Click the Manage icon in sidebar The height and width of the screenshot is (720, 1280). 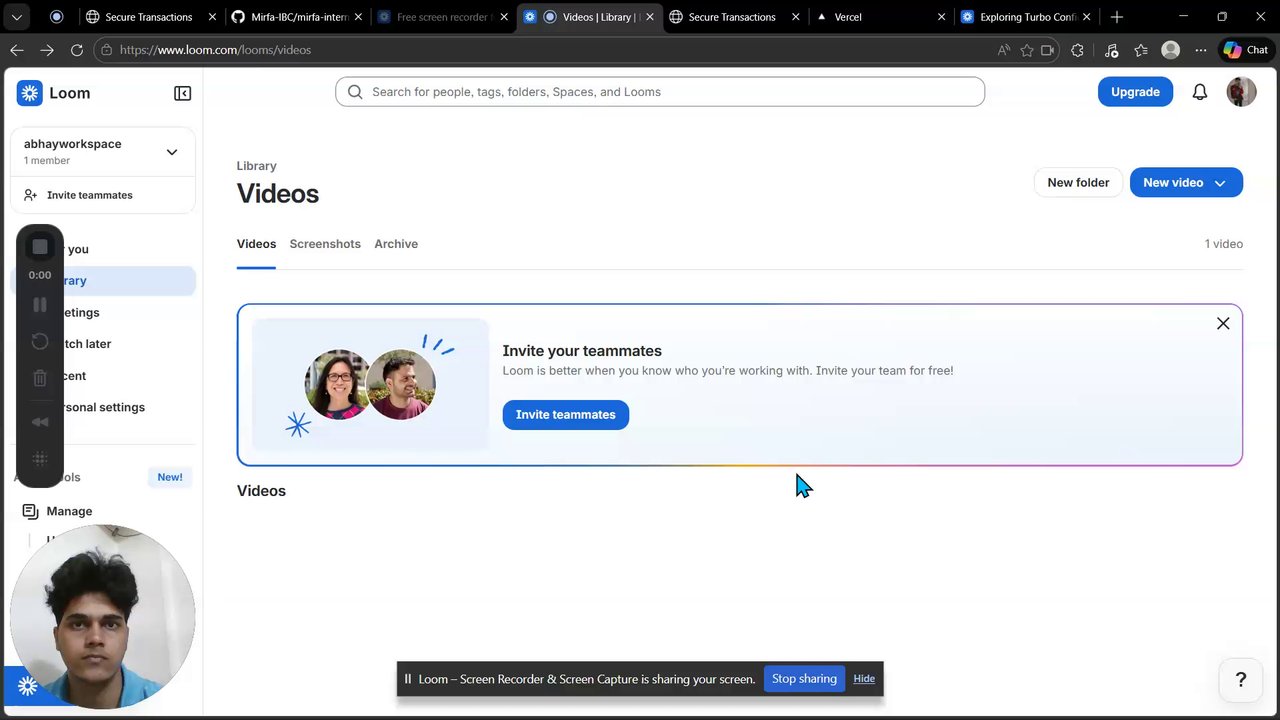point(30,511)
